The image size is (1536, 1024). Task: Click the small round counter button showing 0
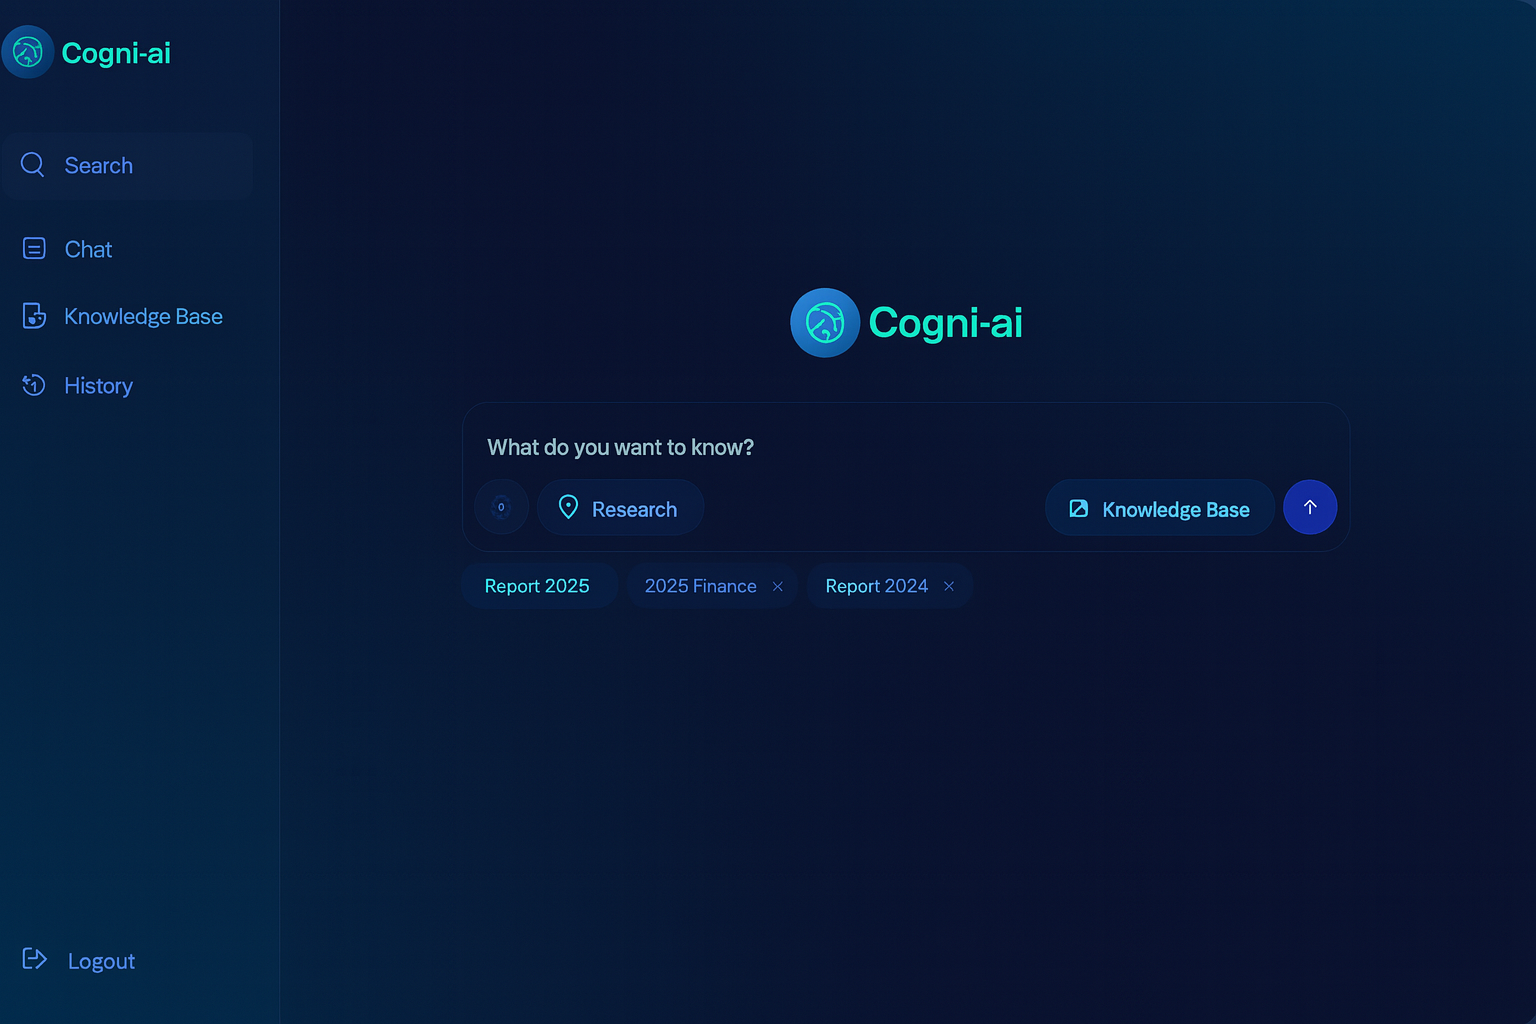[501, 507]
